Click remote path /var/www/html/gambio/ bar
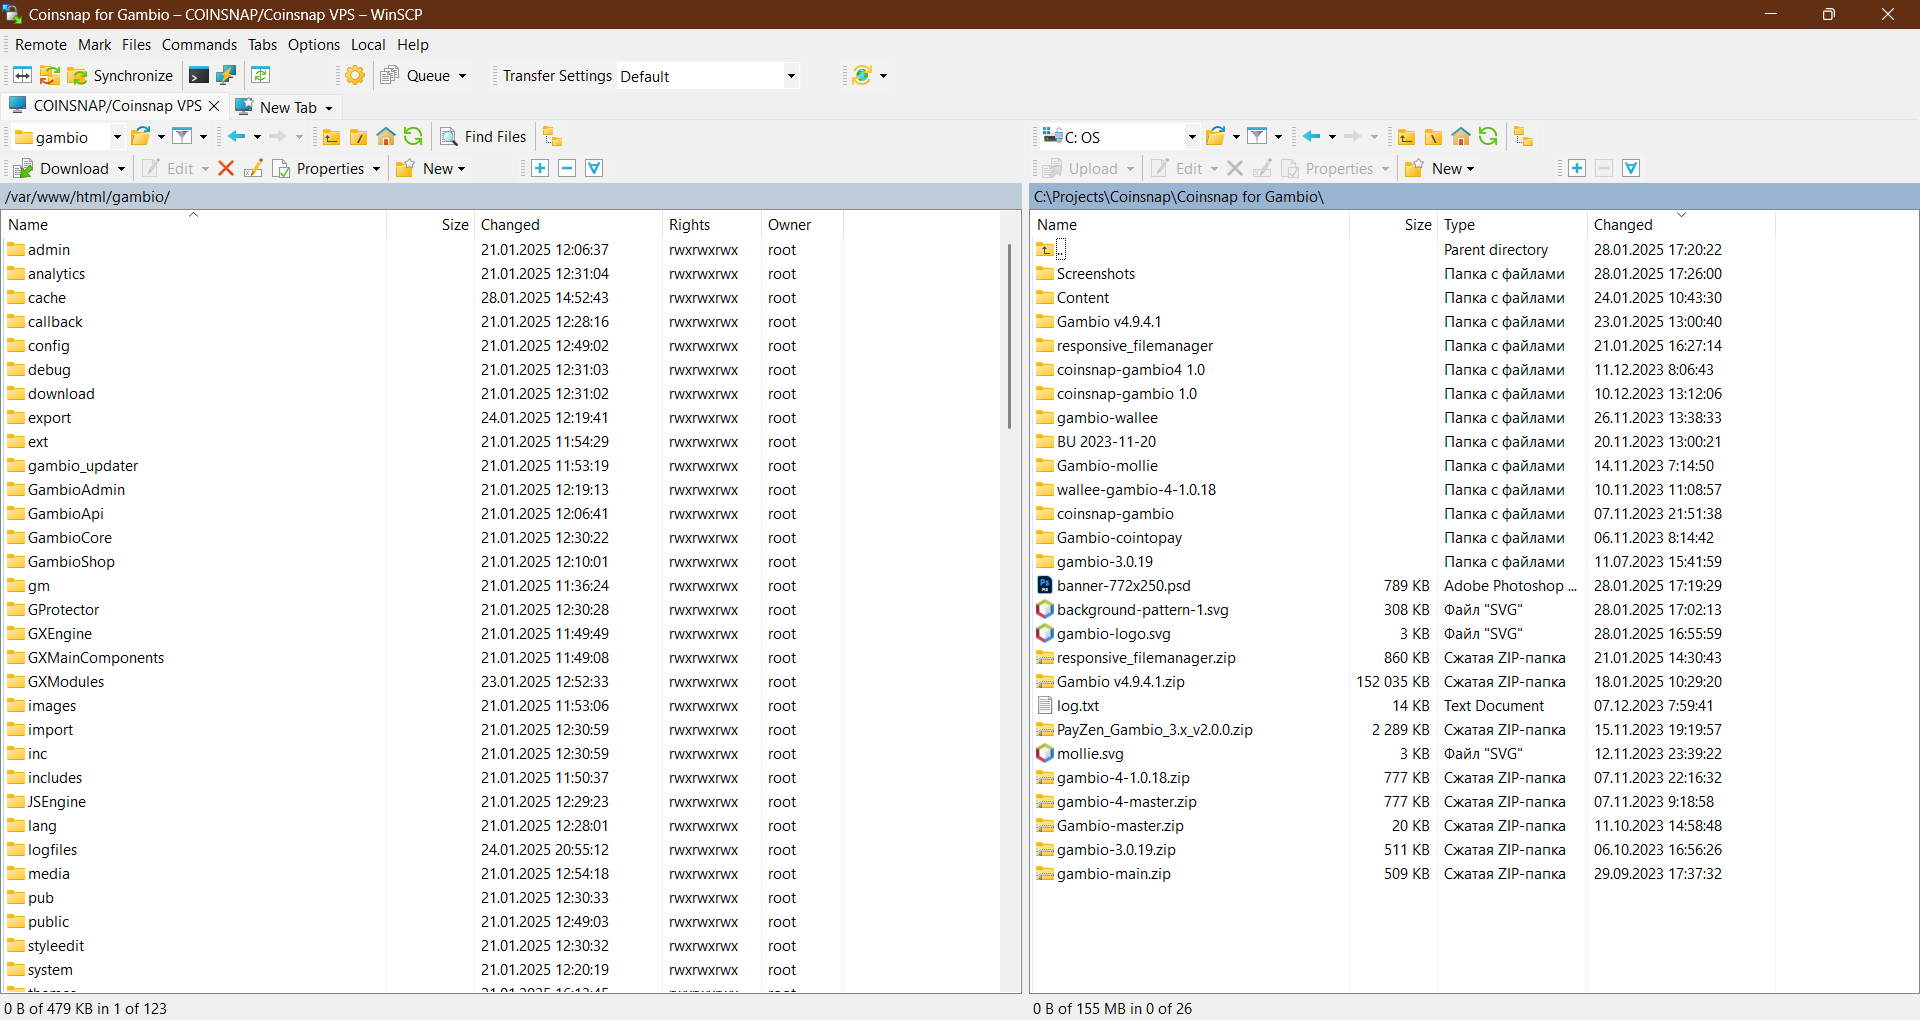The width and height of the screenshot is (1920, 1020). [x=511, y=197]
